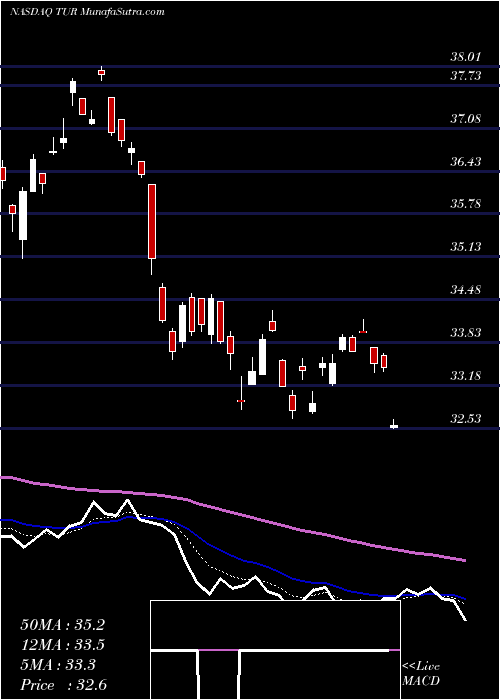The image size is (500, 700).
Task: Click the 5MA : 33.3 reading
Action: [58, 666]
